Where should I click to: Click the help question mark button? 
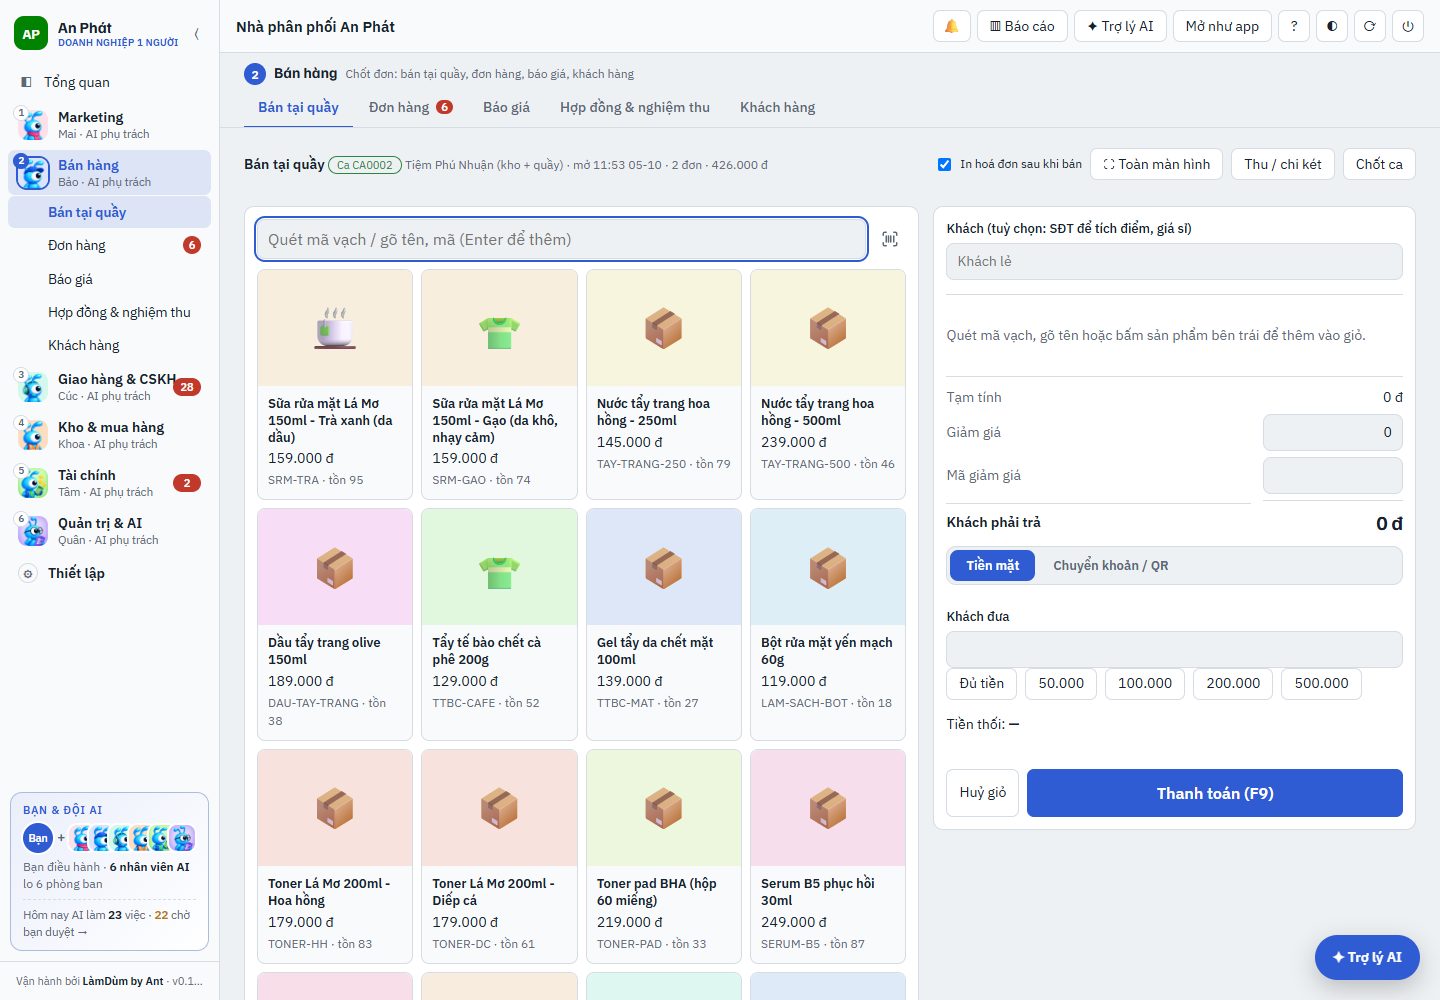click(1294, 26)
